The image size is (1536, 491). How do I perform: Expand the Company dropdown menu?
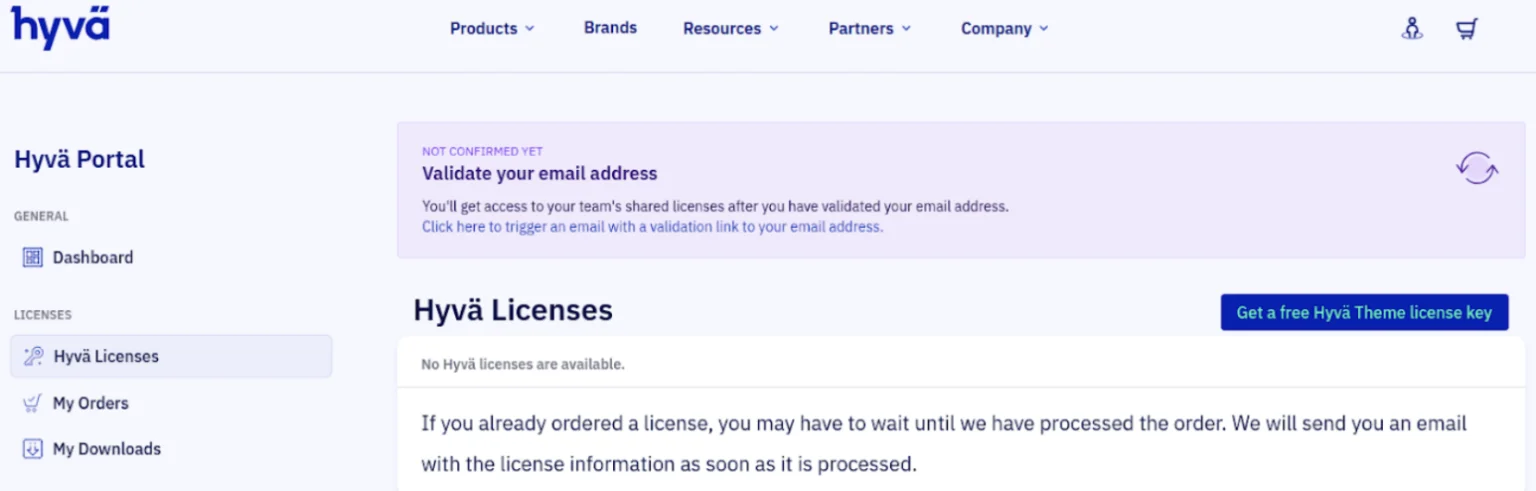point(1005,29)
